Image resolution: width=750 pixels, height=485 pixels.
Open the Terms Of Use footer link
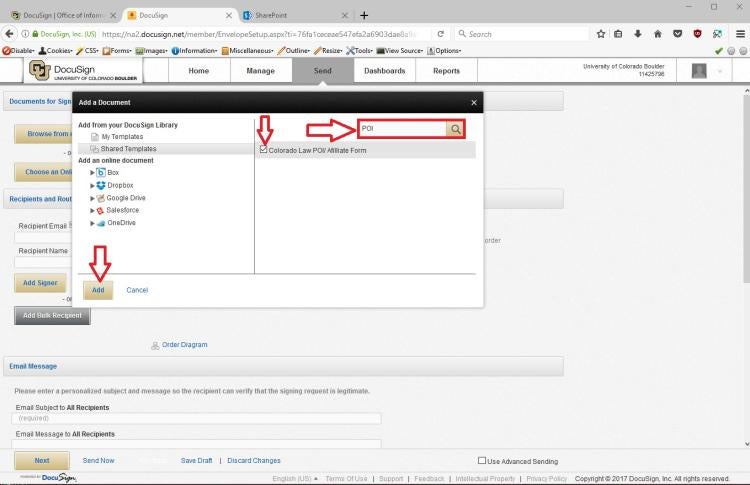[346, 478]
